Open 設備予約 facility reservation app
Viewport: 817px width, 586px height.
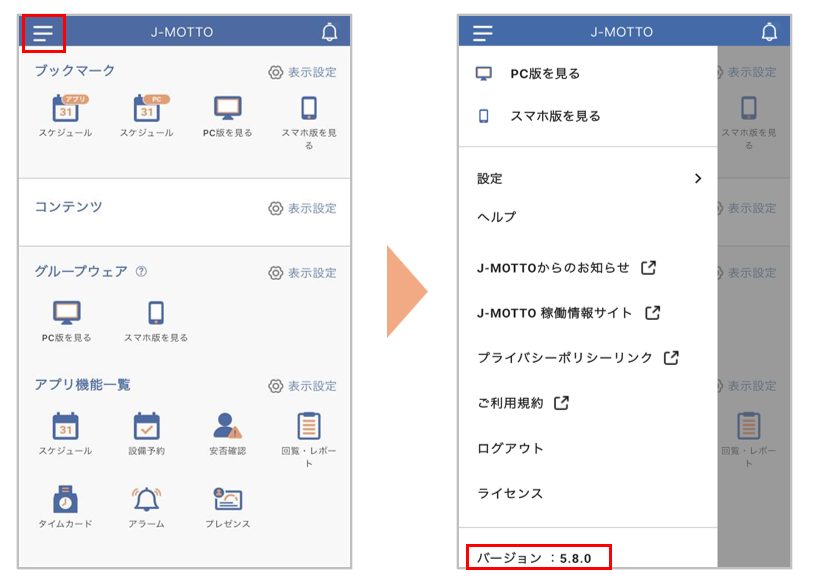coord(146,427)
